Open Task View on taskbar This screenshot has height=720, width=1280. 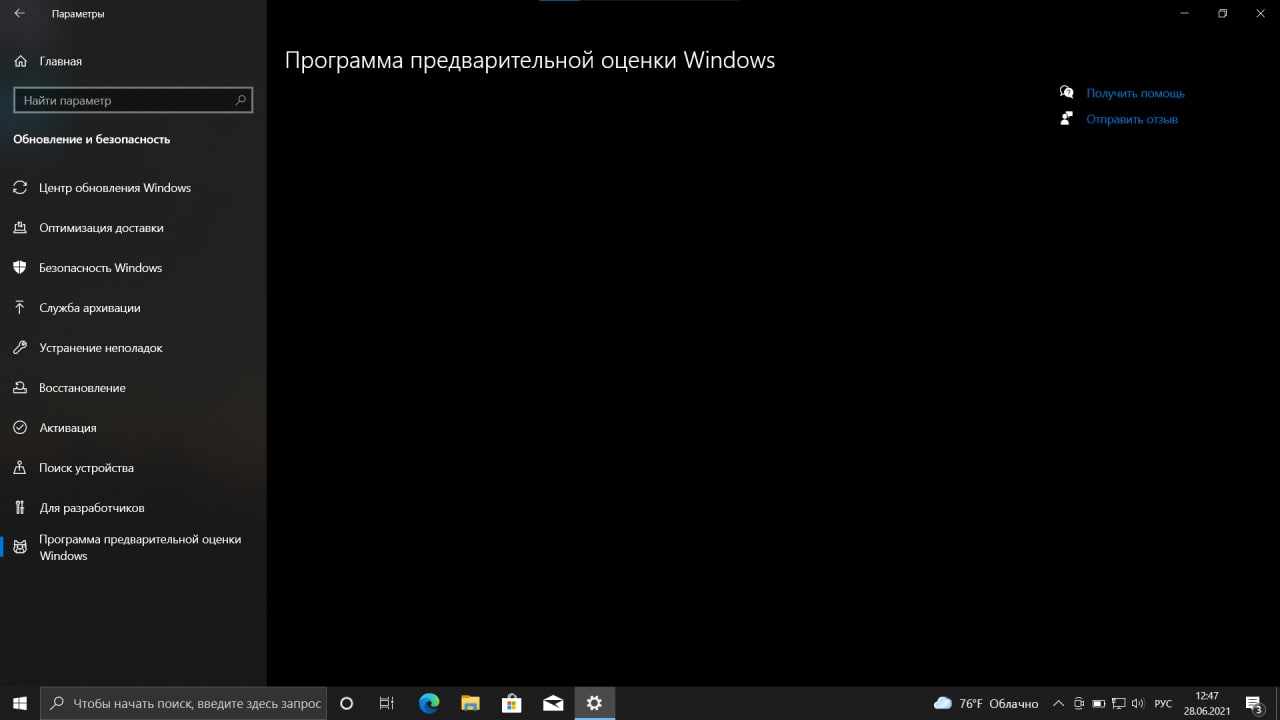pos(387,703)
